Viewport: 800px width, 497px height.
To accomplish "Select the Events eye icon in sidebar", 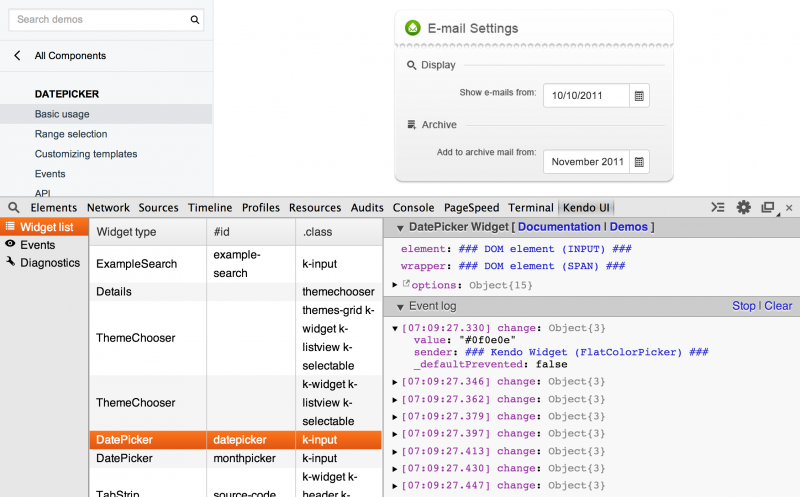I will pyautogui.click(x=10, y=244).
